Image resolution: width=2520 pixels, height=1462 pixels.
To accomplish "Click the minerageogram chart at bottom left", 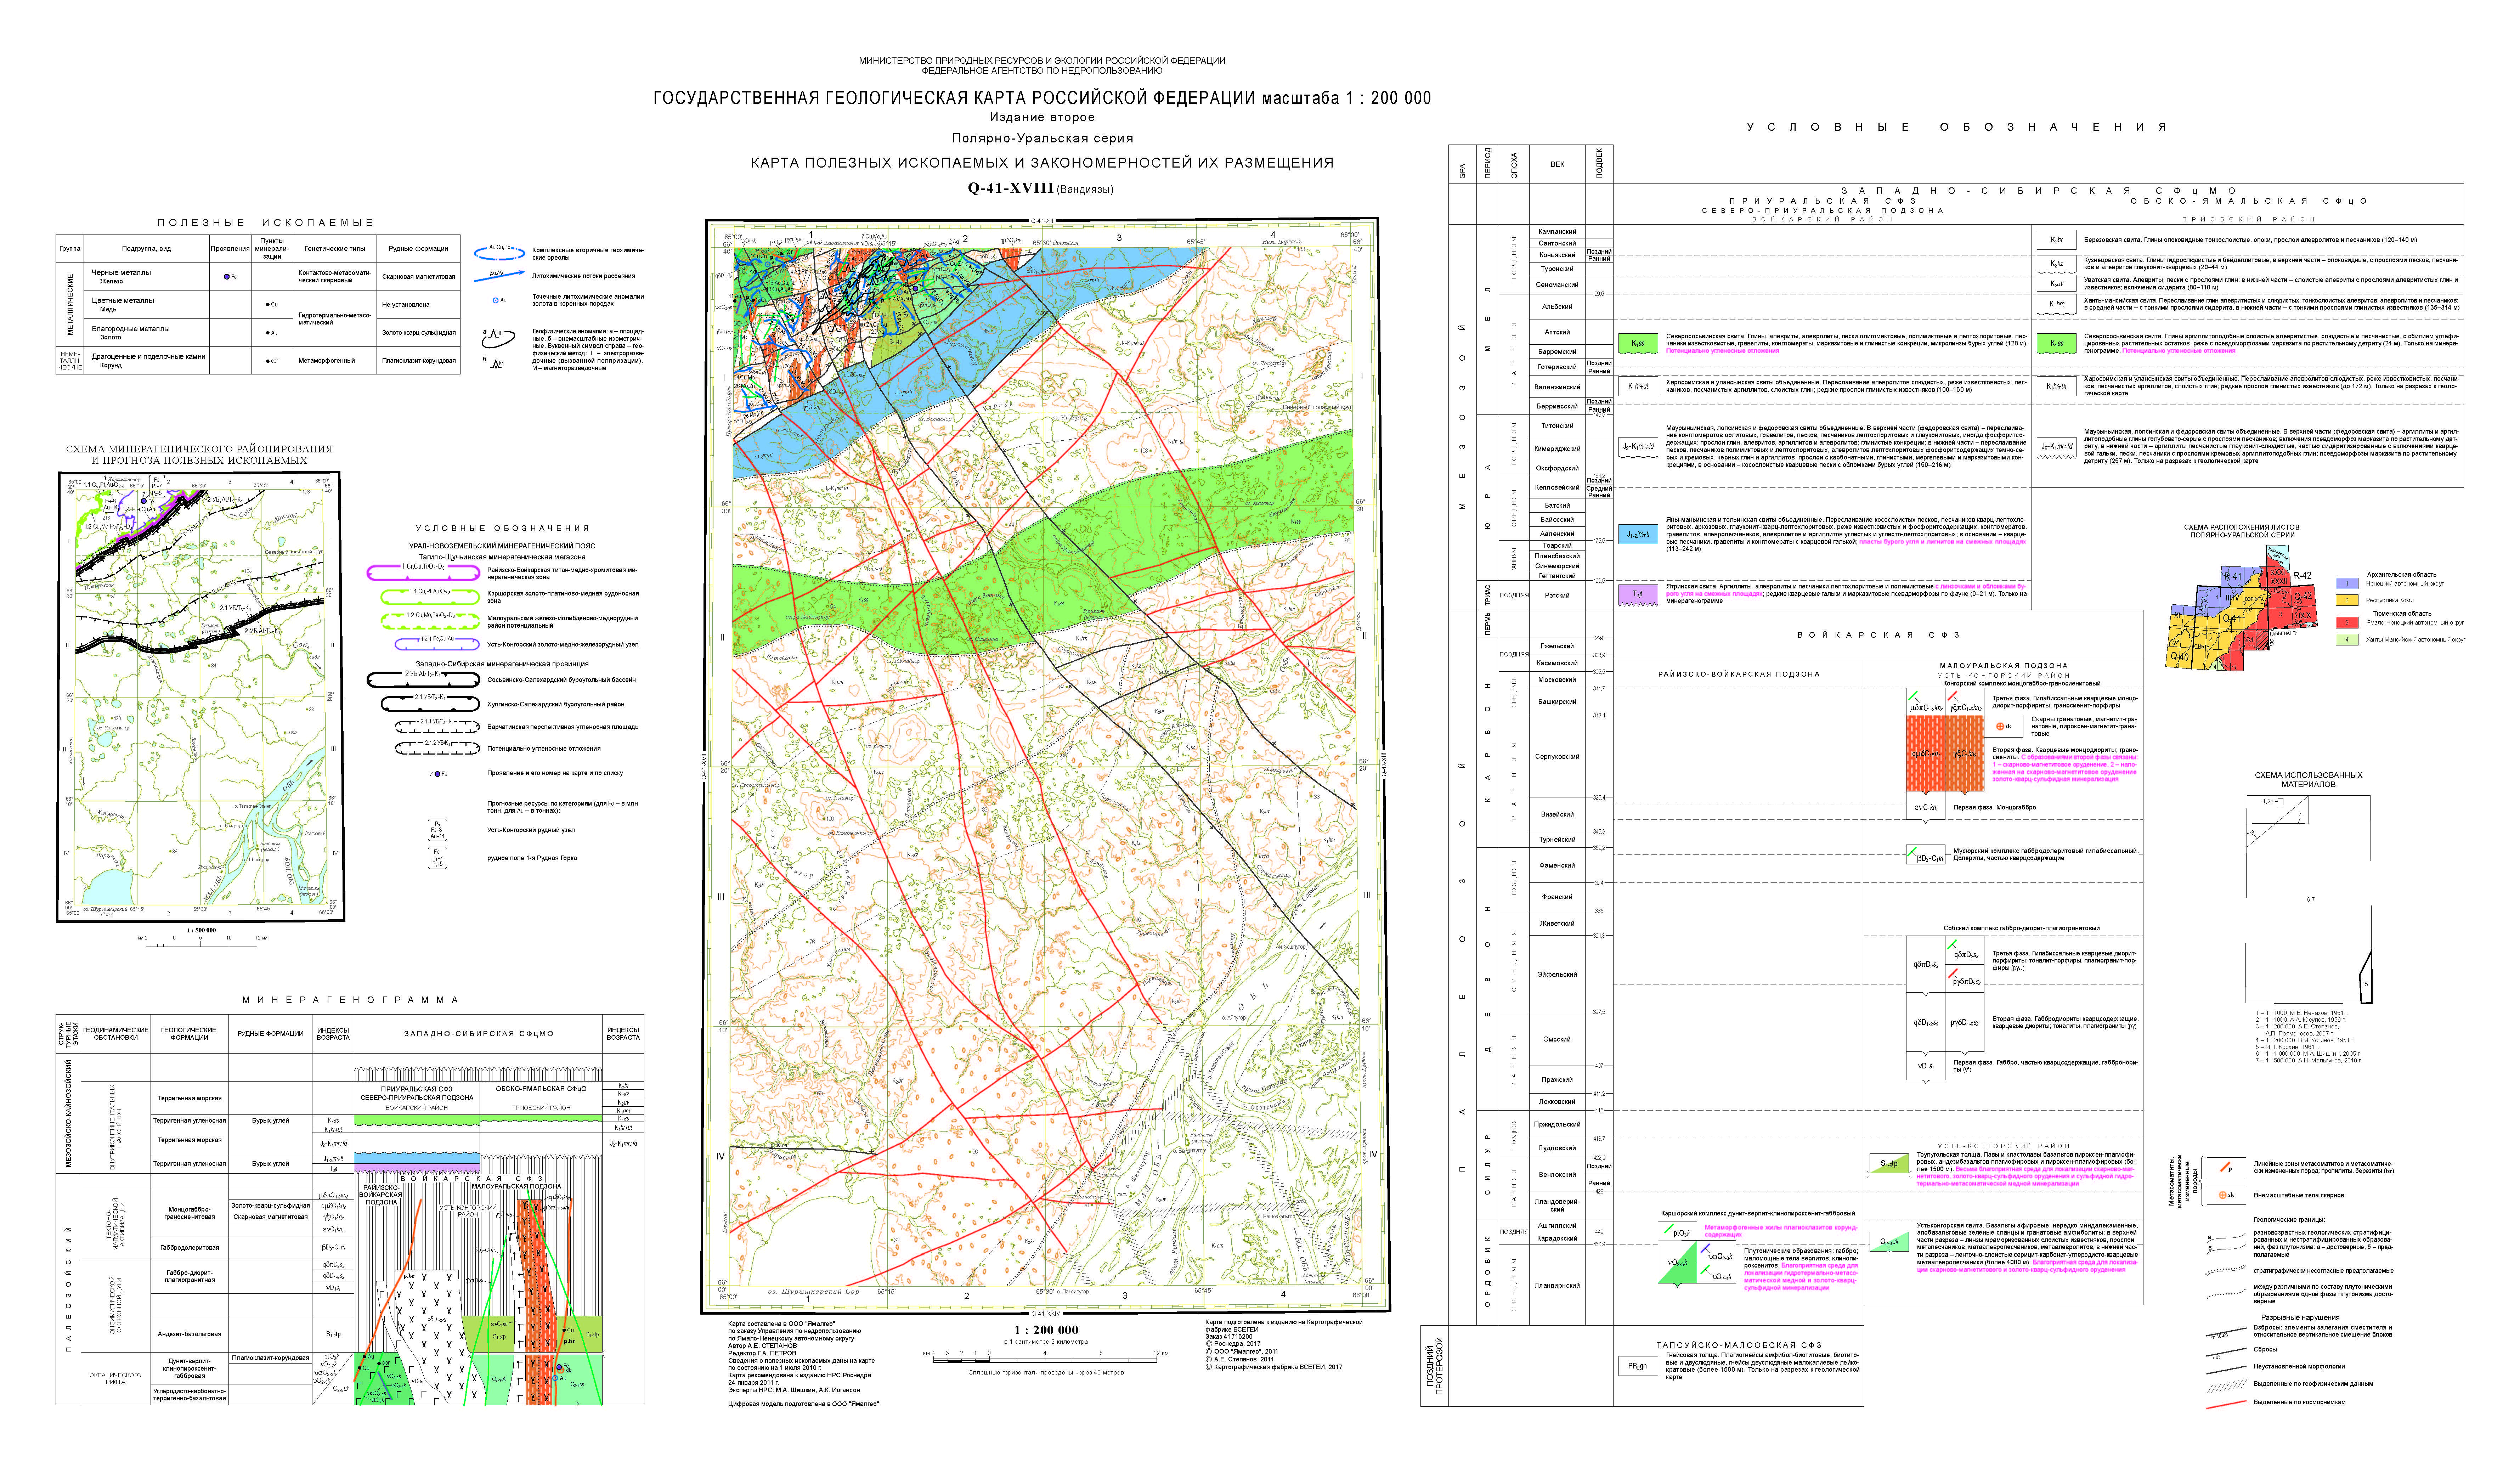I will [350, 1210].
